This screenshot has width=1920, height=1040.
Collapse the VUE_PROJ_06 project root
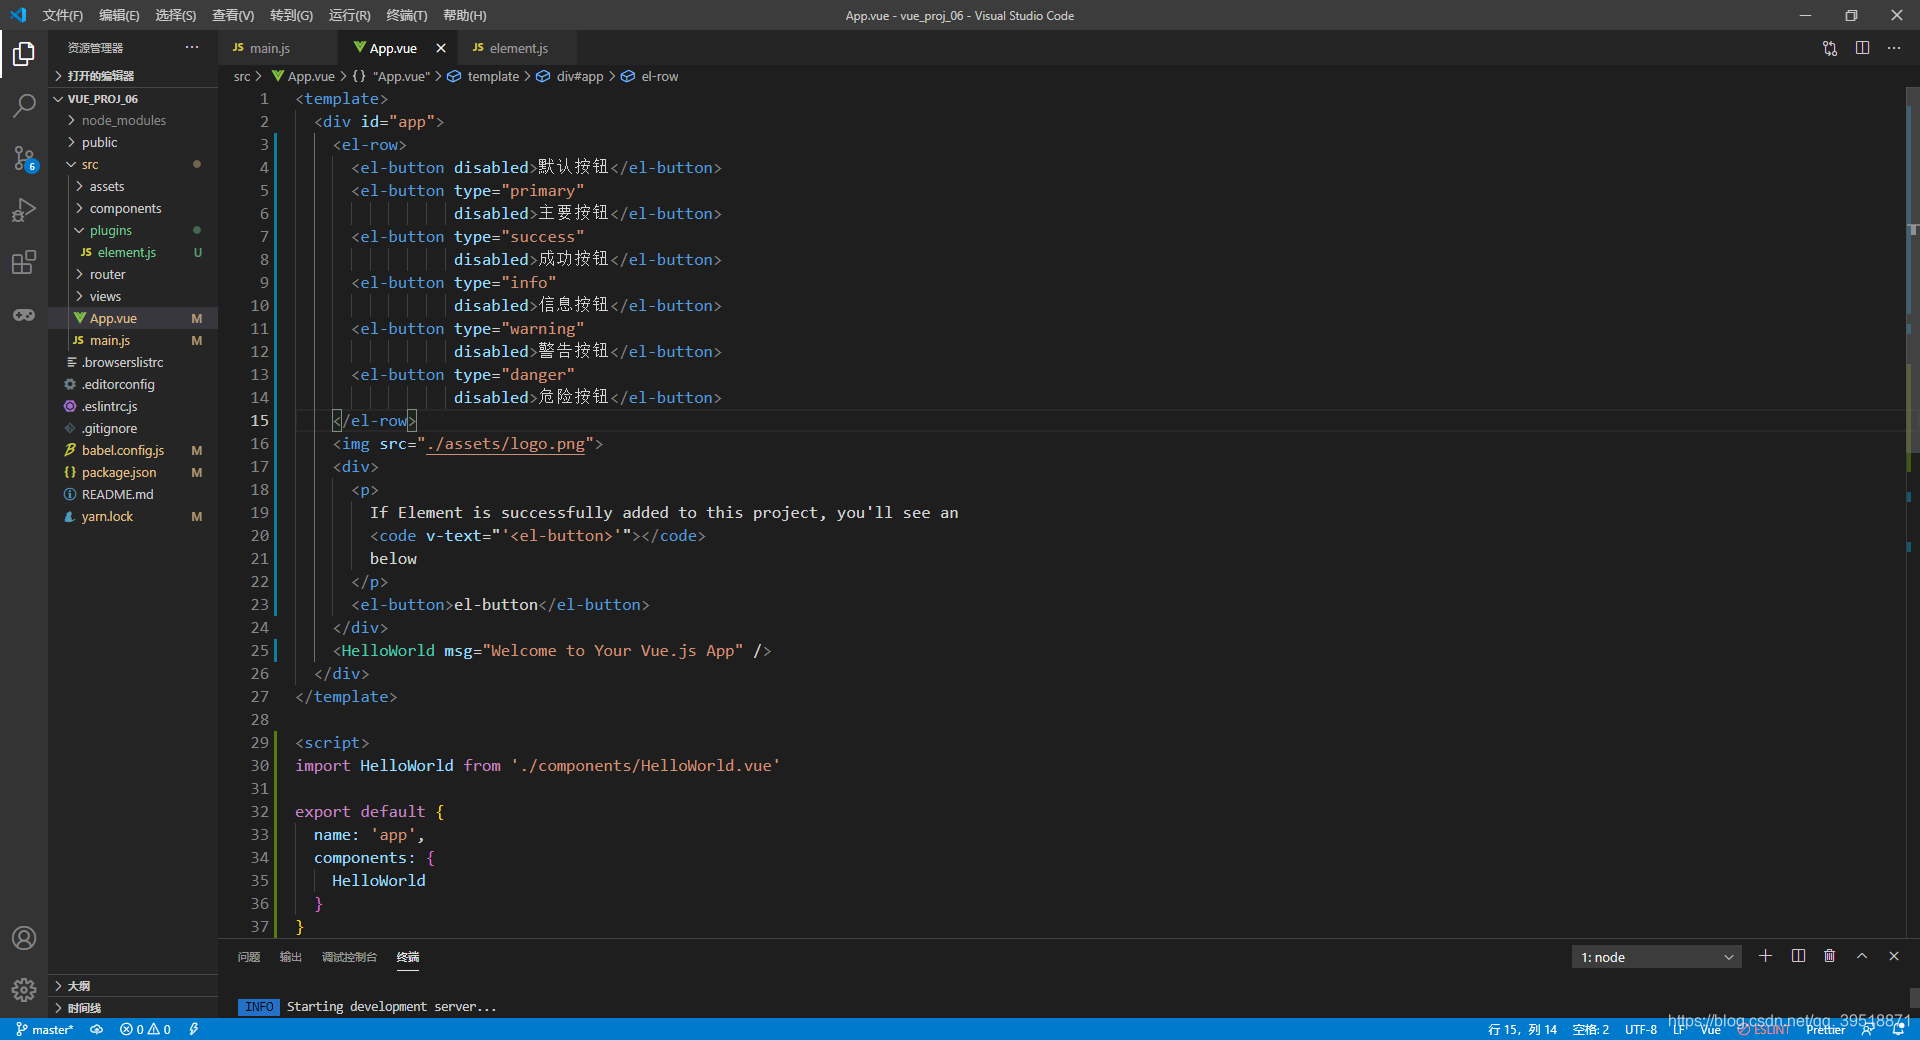(x=133, y=99)
